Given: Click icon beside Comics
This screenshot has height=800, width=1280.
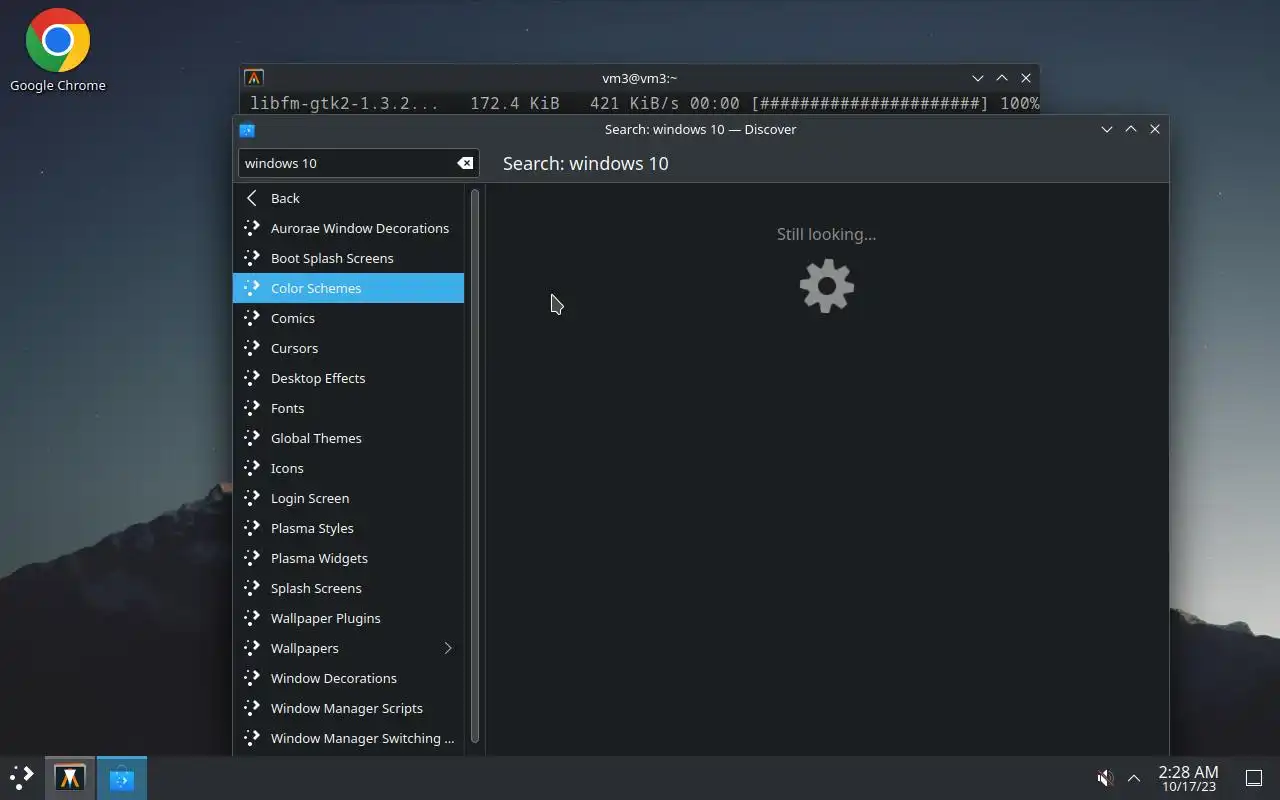Looking at the screenshot, I should pos(252,318).
